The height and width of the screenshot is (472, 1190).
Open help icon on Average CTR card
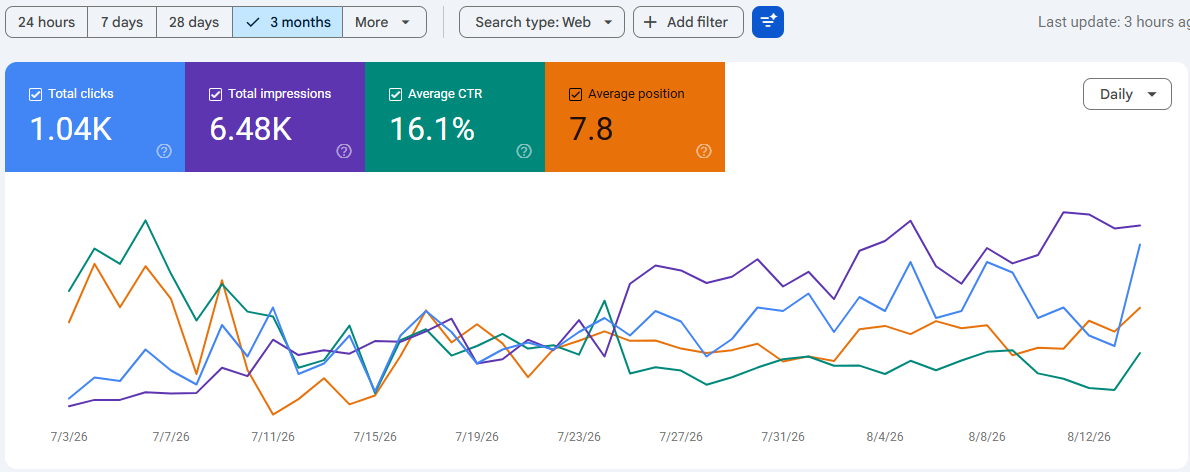point(524,151)
